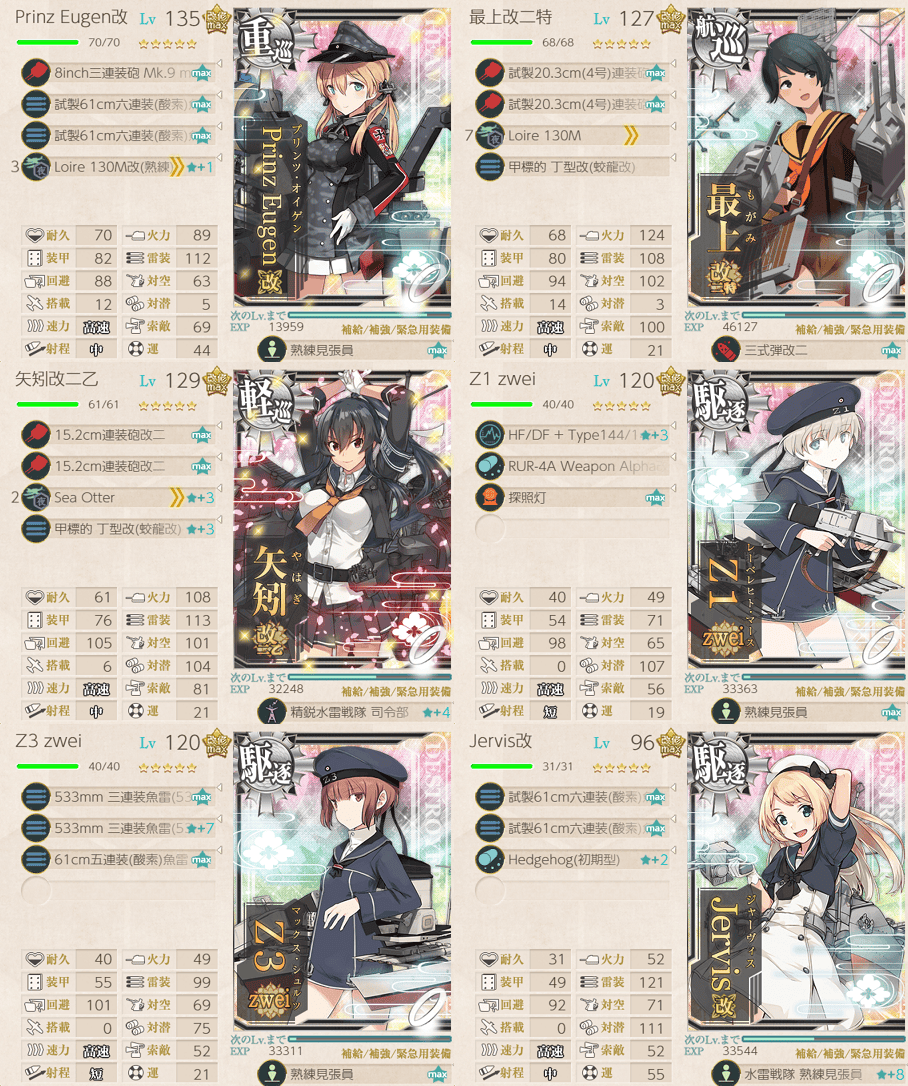Click the arrow beside first 533mm 三連装魚雷 slot
Viewport: 908px width, 1086px height.
(220, 787)
